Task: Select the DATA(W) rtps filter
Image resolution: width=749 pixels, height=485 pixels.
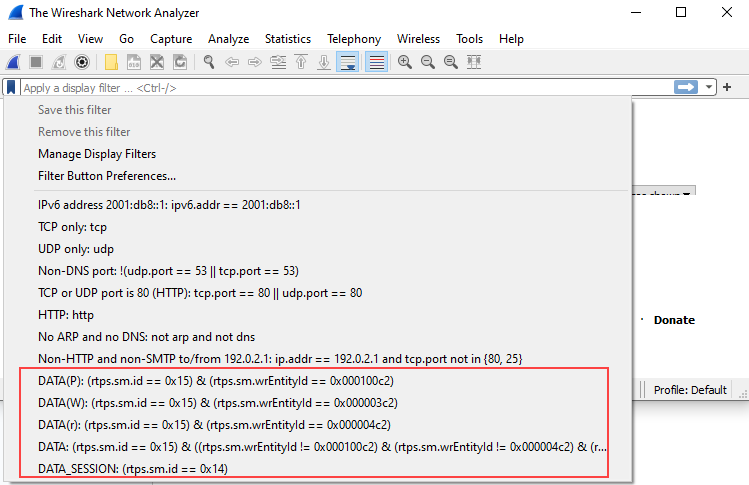Action: [x=218, y=403]
